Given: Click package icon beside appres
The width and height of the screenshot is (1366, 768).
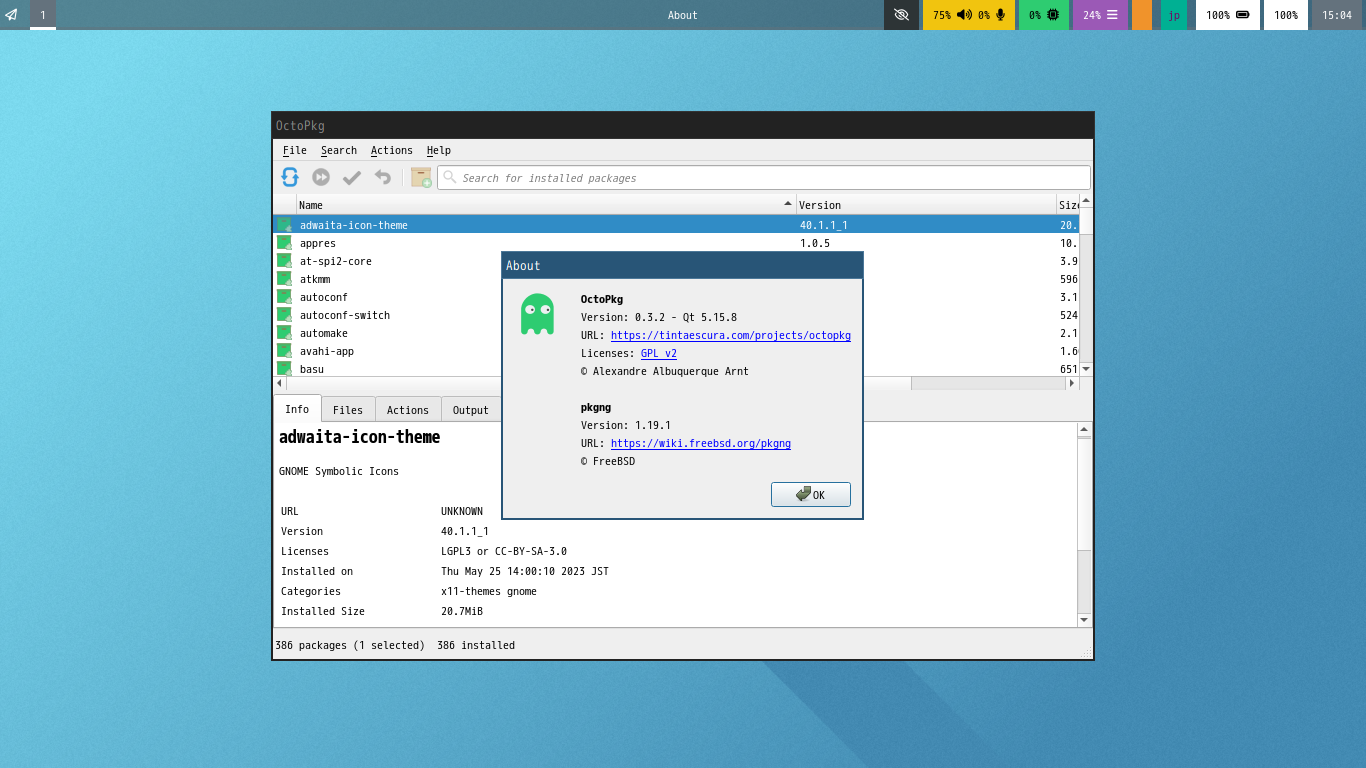Looking at the screenshot, I should 284,243.
